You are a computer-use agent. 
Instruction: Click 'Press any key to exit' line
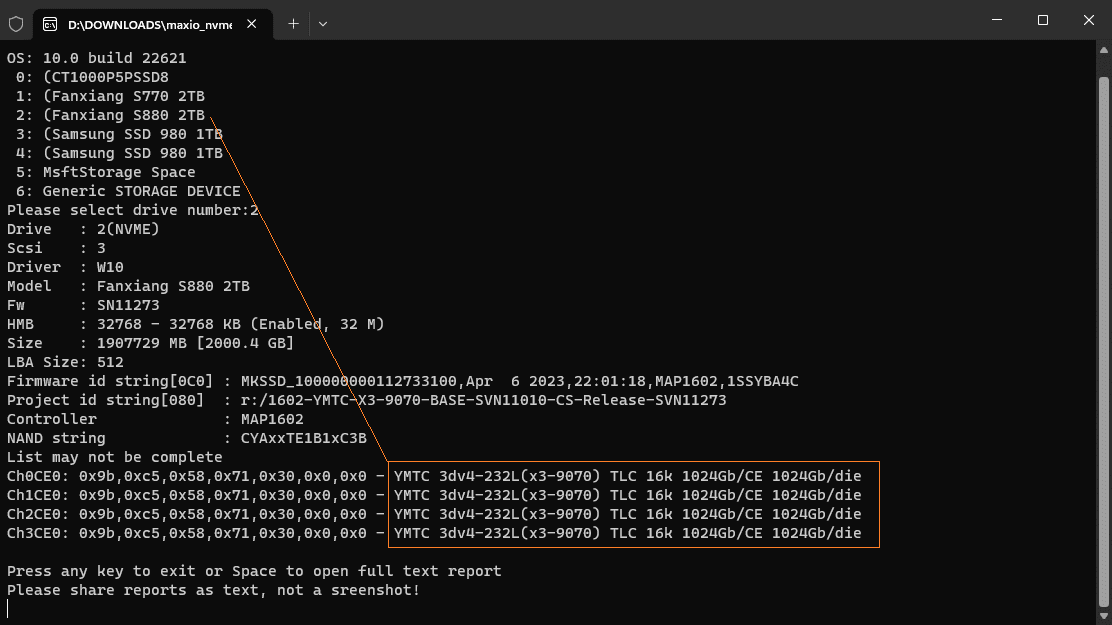(x=254, y=572)
